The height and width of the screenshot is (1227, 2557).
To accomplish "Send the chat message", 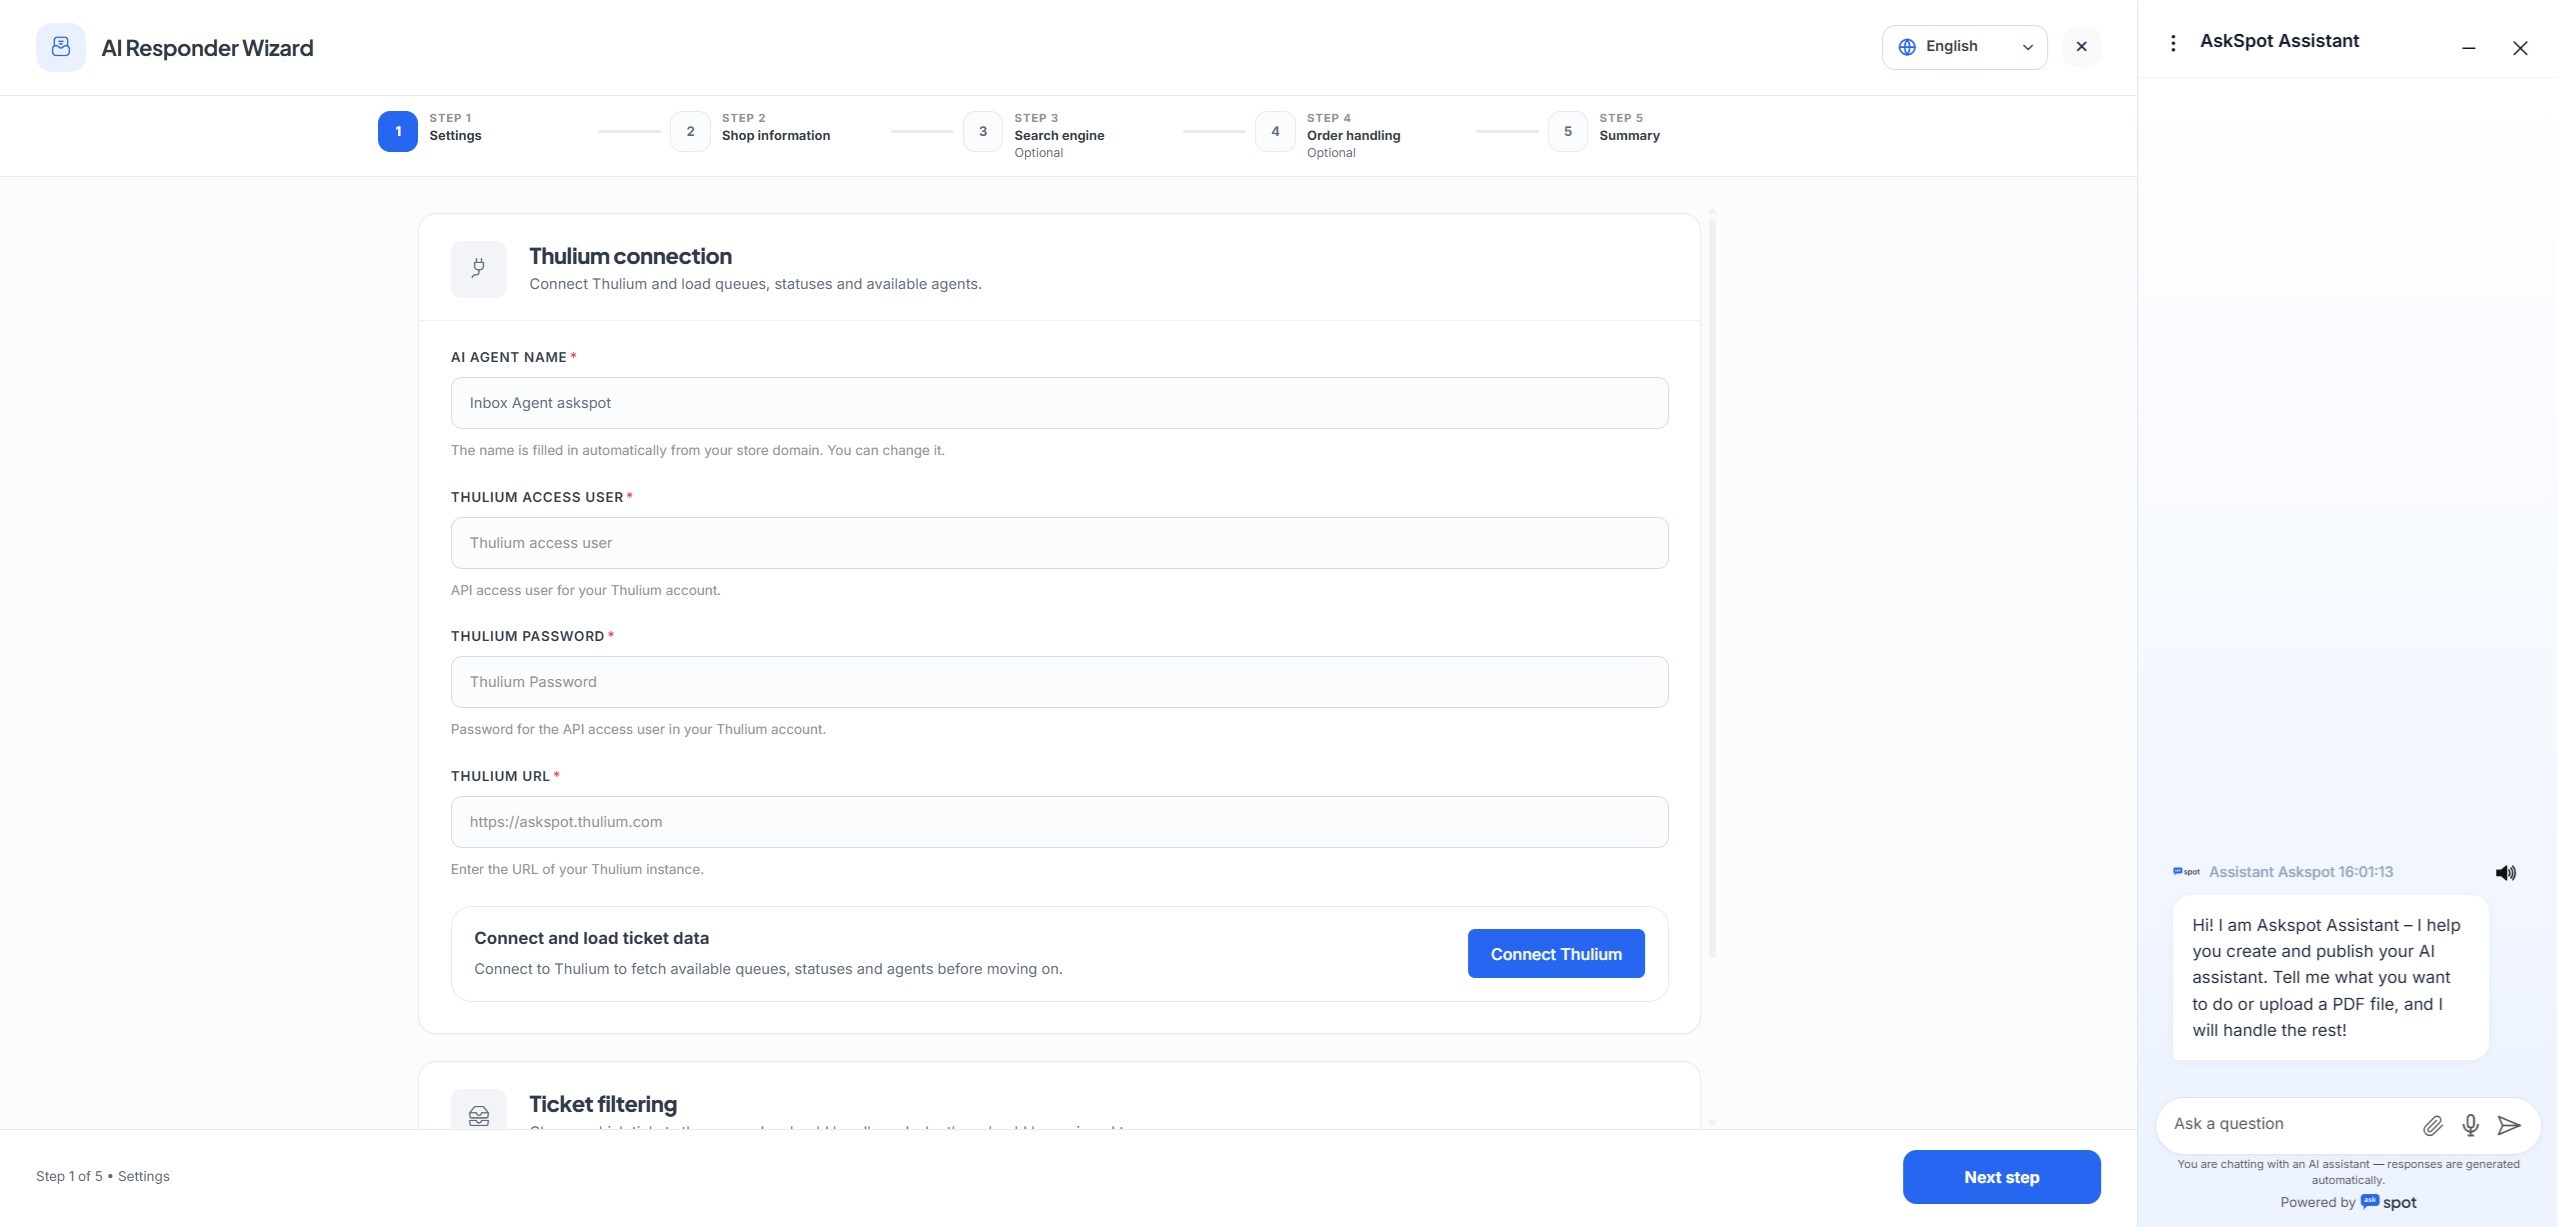I will [2509, 1125].
